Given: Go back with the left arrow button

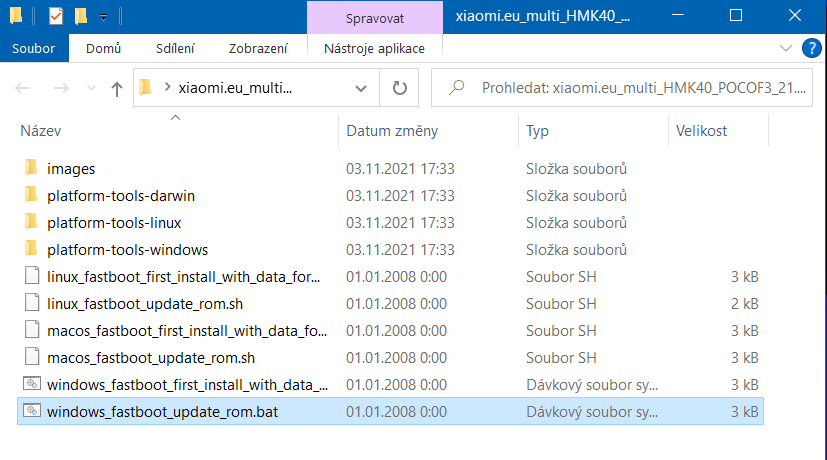Looking at the screenshot, I should coord(22,88).
